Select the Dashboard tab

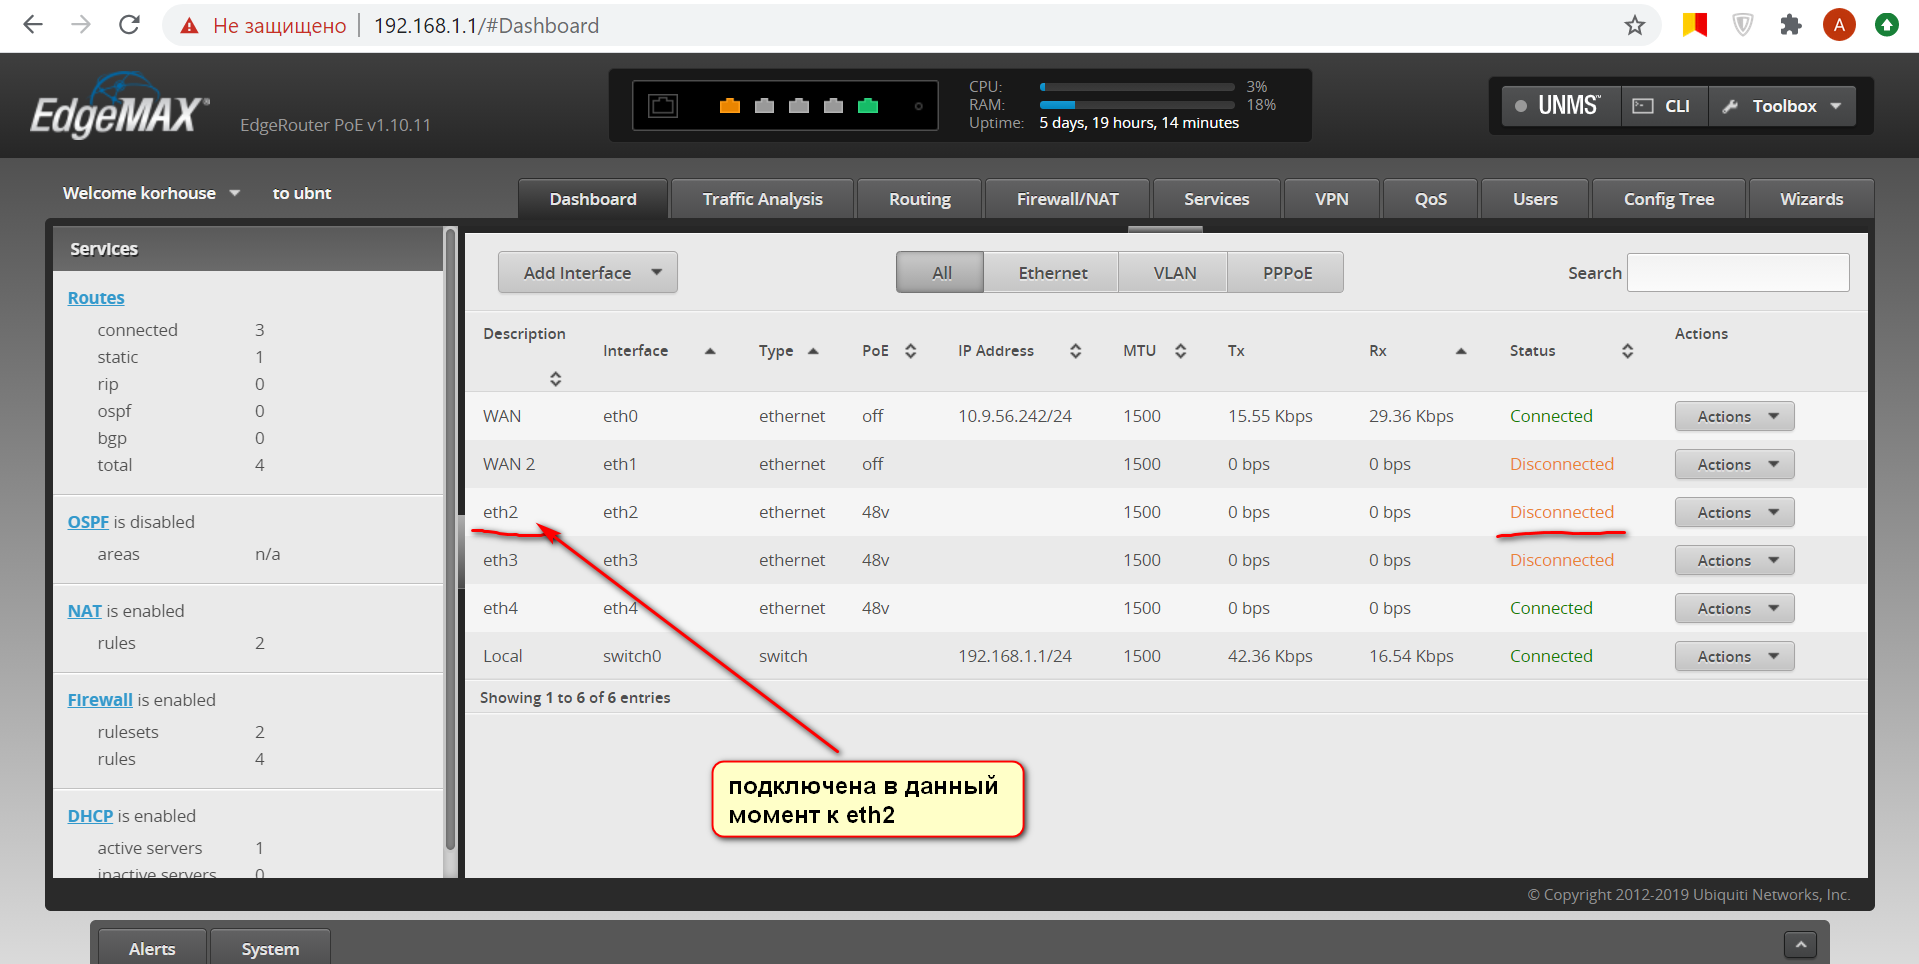click(x=592, y=199)
